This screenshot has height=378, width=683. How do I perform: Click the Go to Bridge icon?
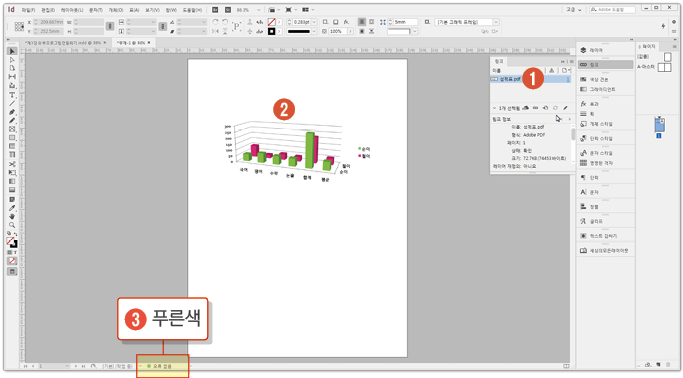pos(215,10)
